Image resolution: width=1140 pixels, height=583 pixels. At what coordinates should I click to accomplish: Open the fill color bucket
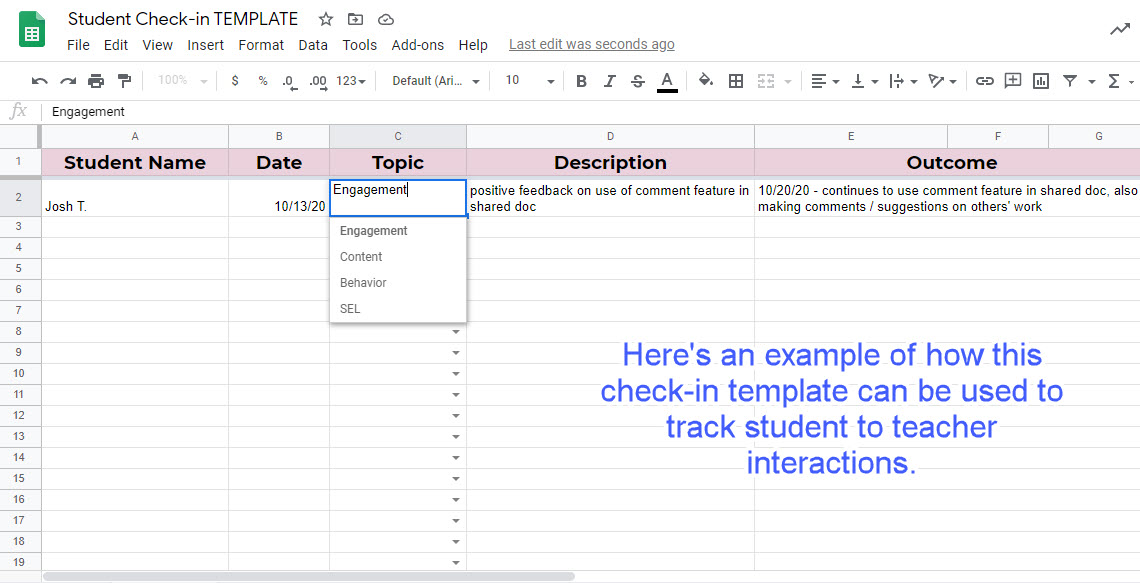pyautogui.click(x=705, y=81)
